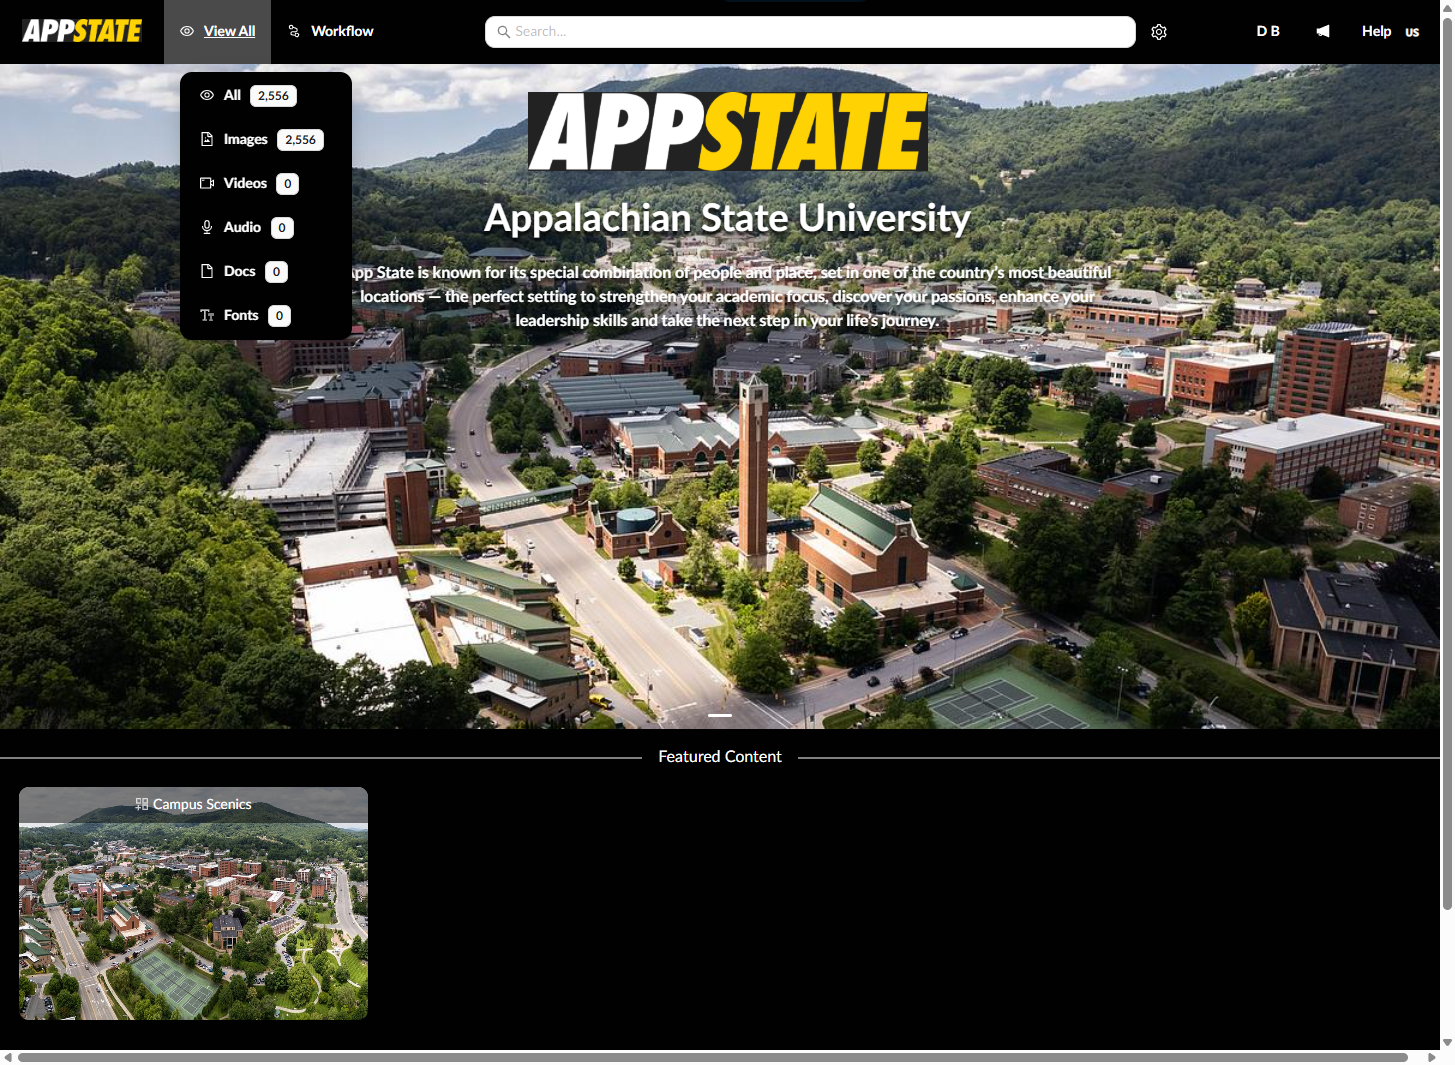
Task: Click the scroll right arrow on horizontal scrollbar
Action: point(1431,1057)
